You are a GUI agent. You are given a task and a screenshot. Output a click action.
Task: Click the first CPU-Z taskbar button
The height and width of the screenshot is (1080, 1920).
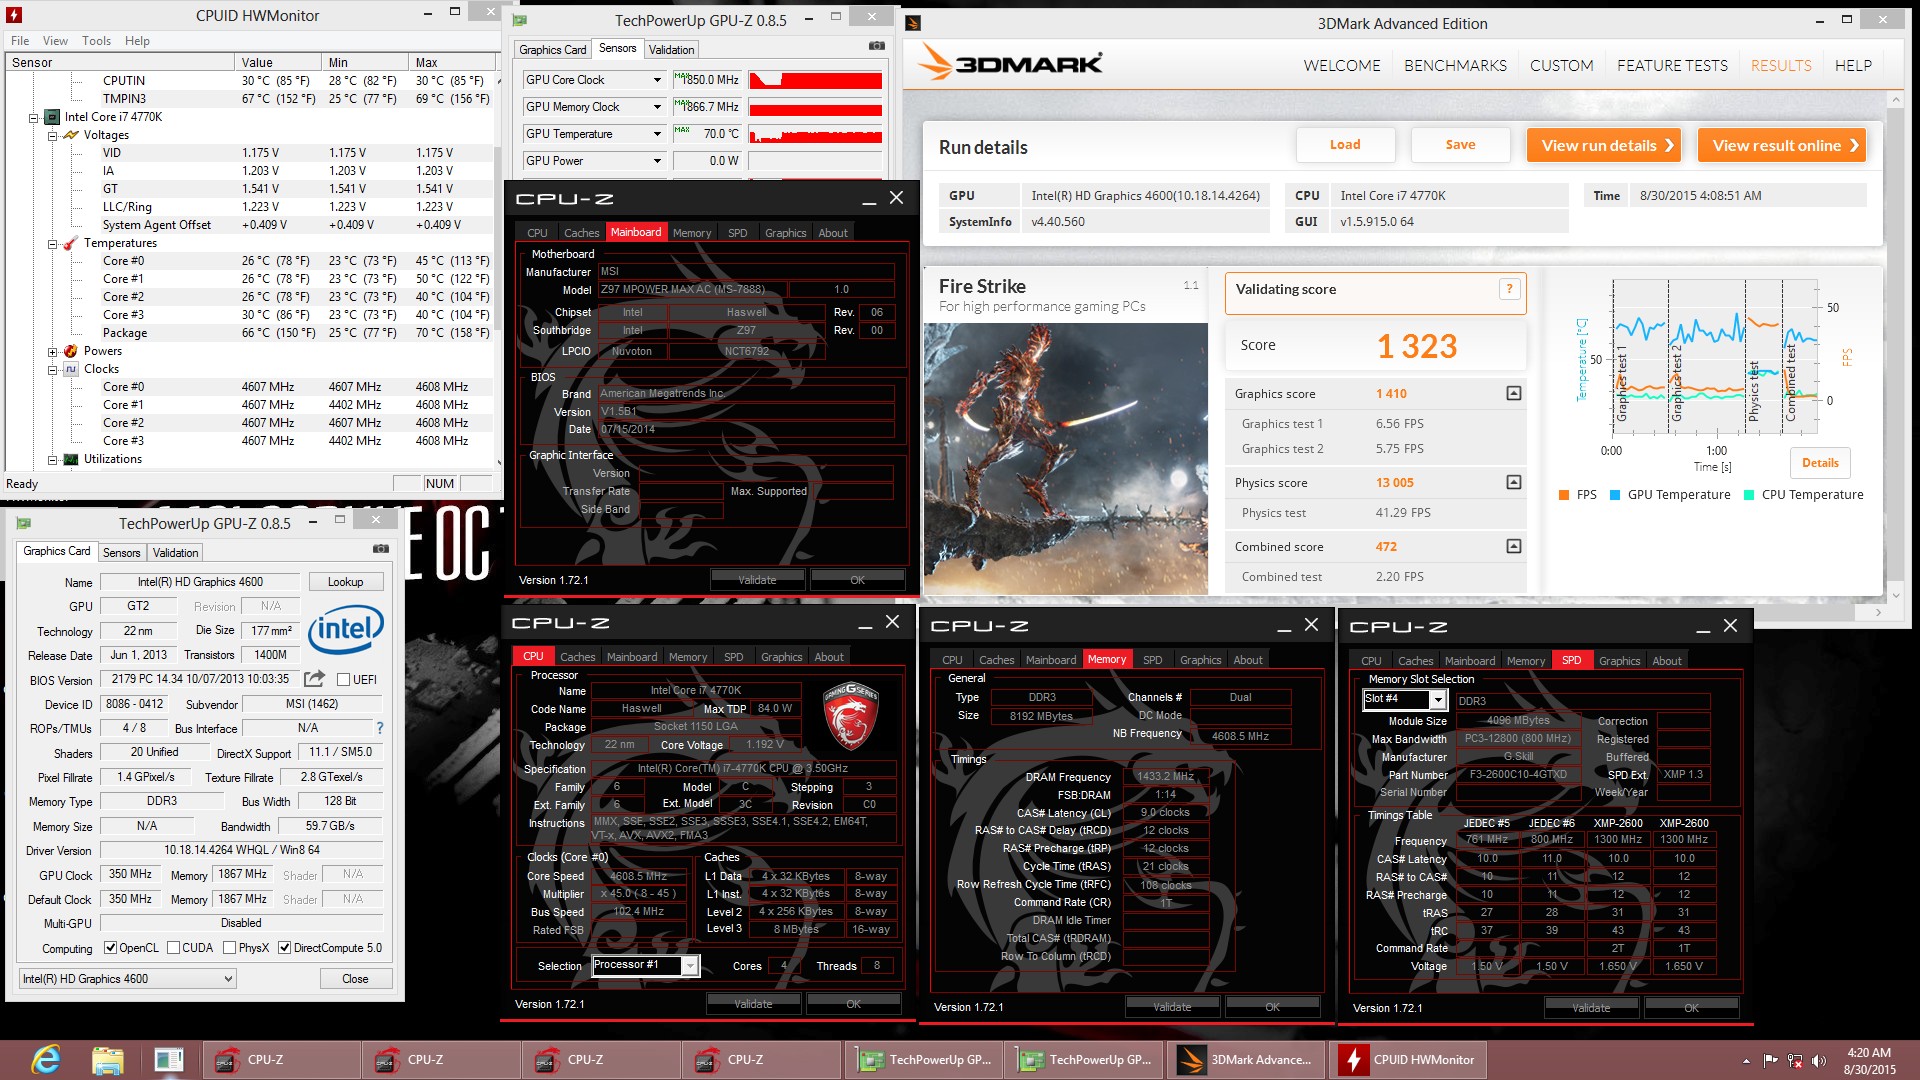[282, 1060]
